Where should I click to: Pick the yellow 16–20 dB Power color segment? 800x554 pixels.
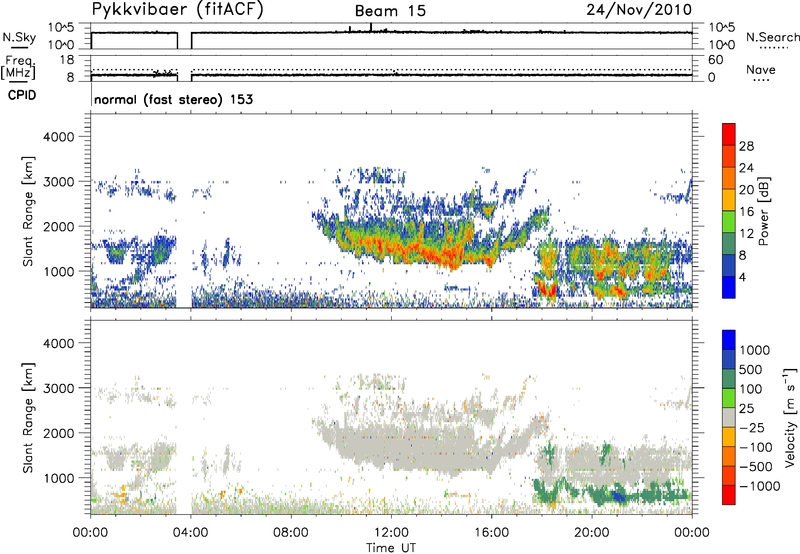tap(729, 199)
